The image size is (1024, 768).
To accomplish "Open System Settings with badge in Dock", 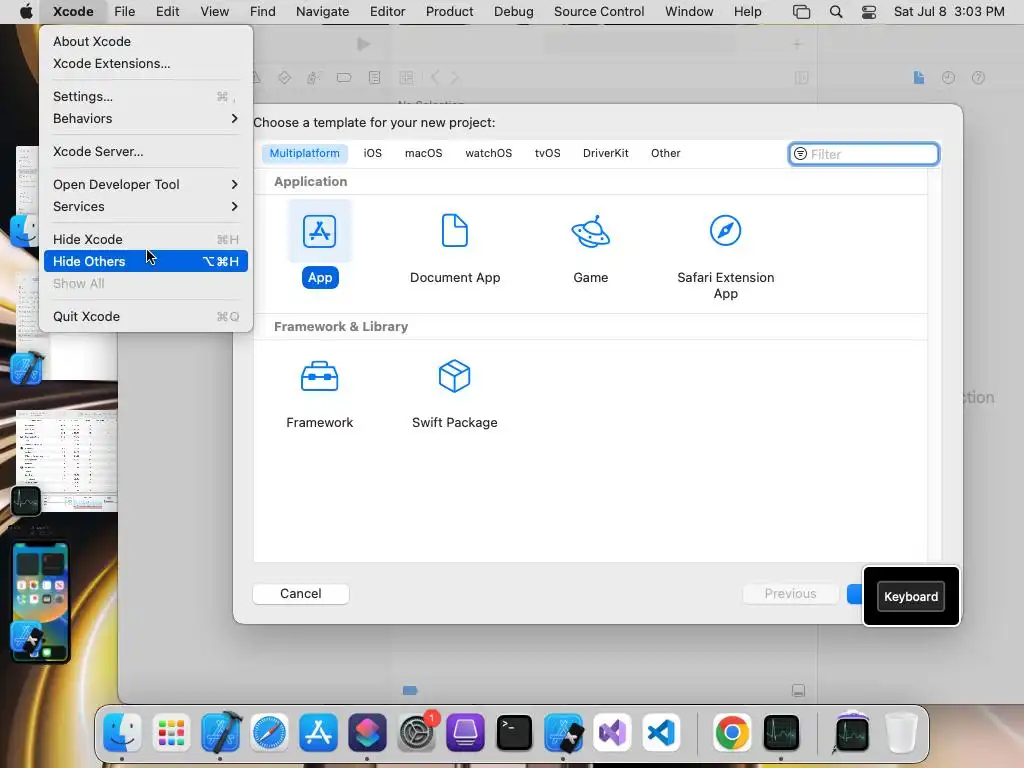I will click(x=416, y=733).
